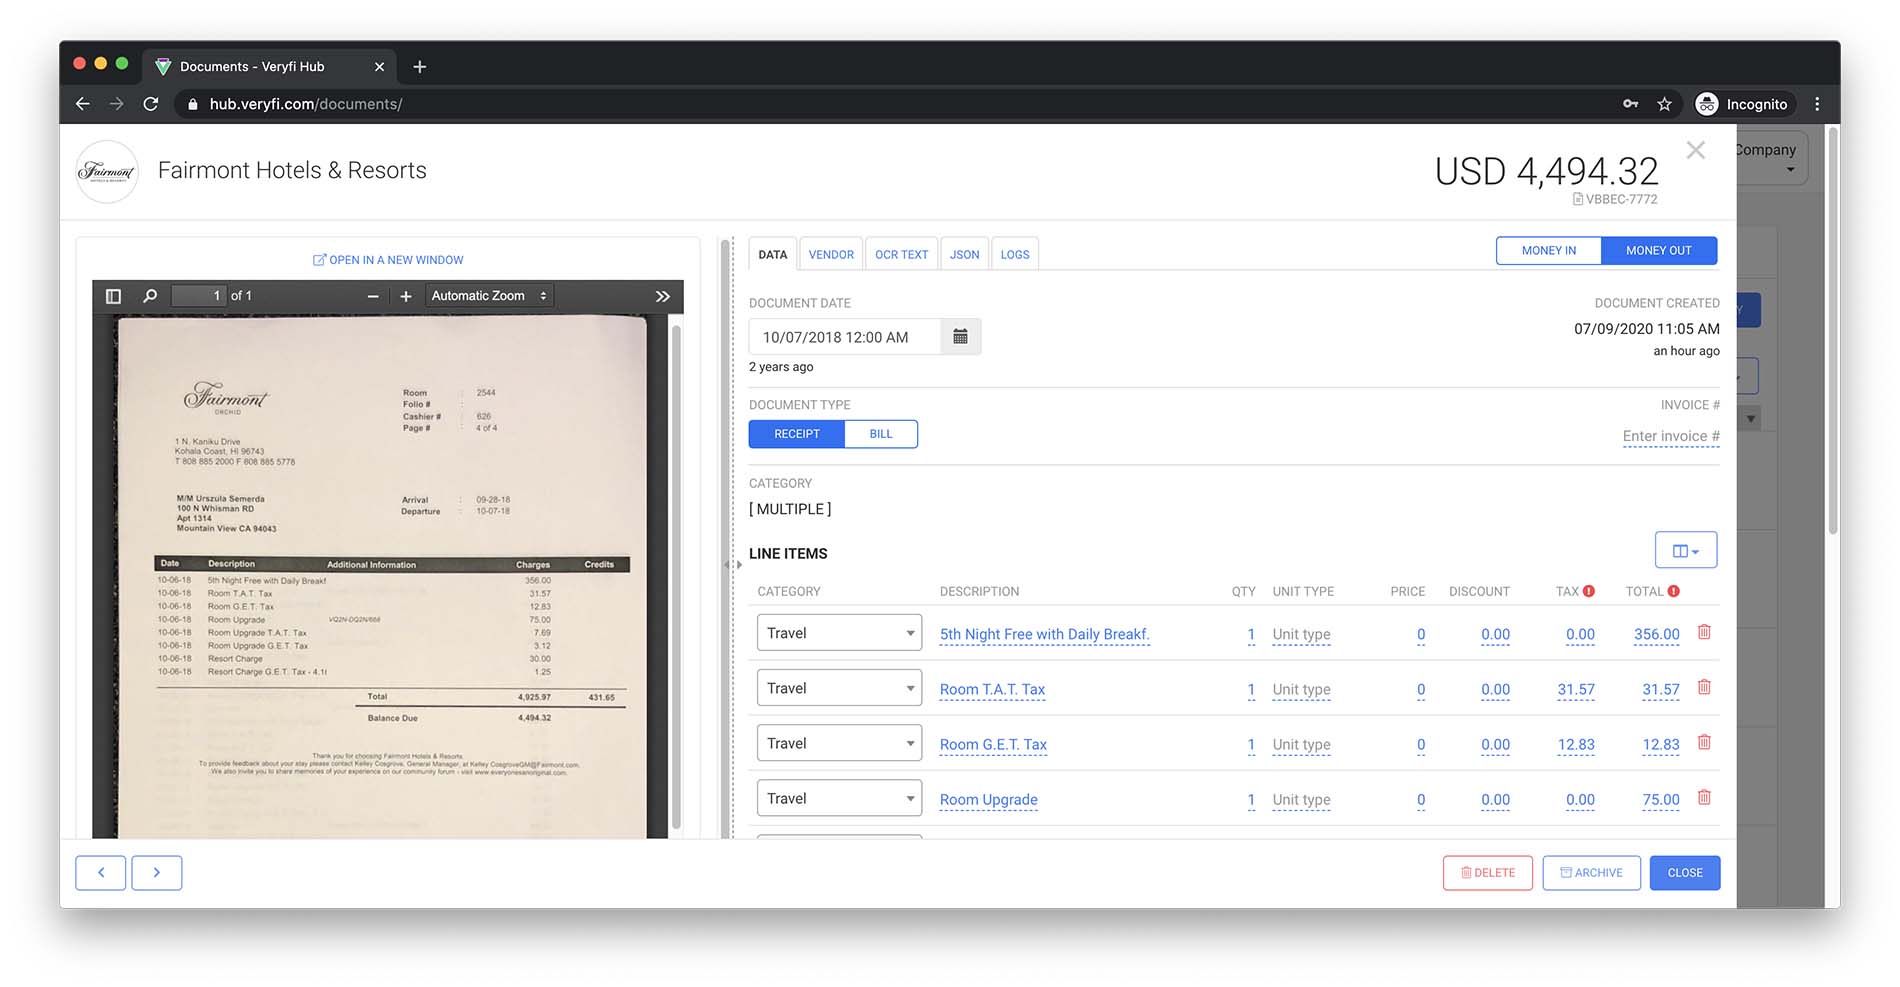
Task: Zoom out the PDF with minus icon
Action: 373,296
